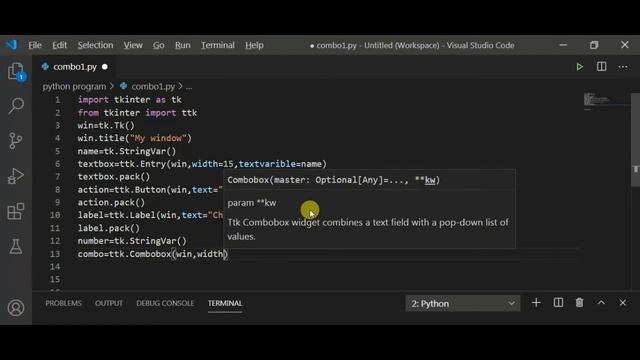
Task: Open the Go menu
Action: [158, 45]
